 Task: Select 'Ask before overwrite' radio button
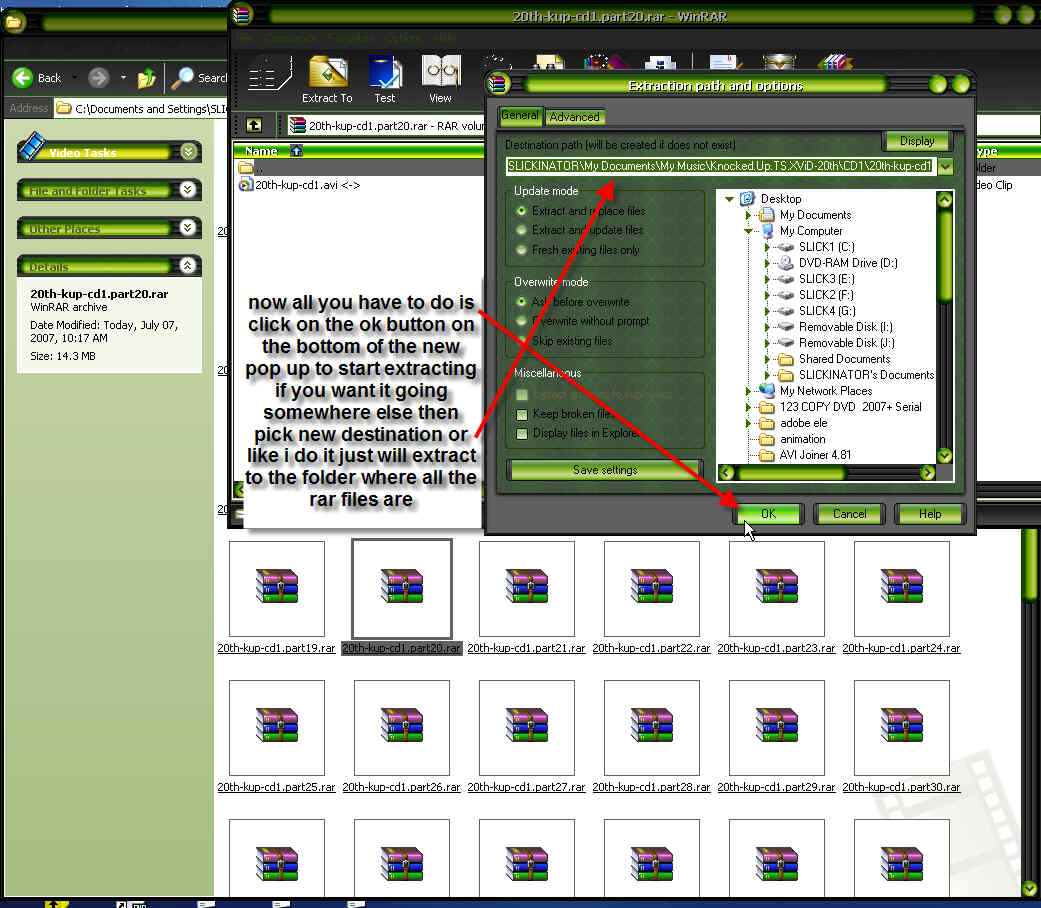pos(522,302)
